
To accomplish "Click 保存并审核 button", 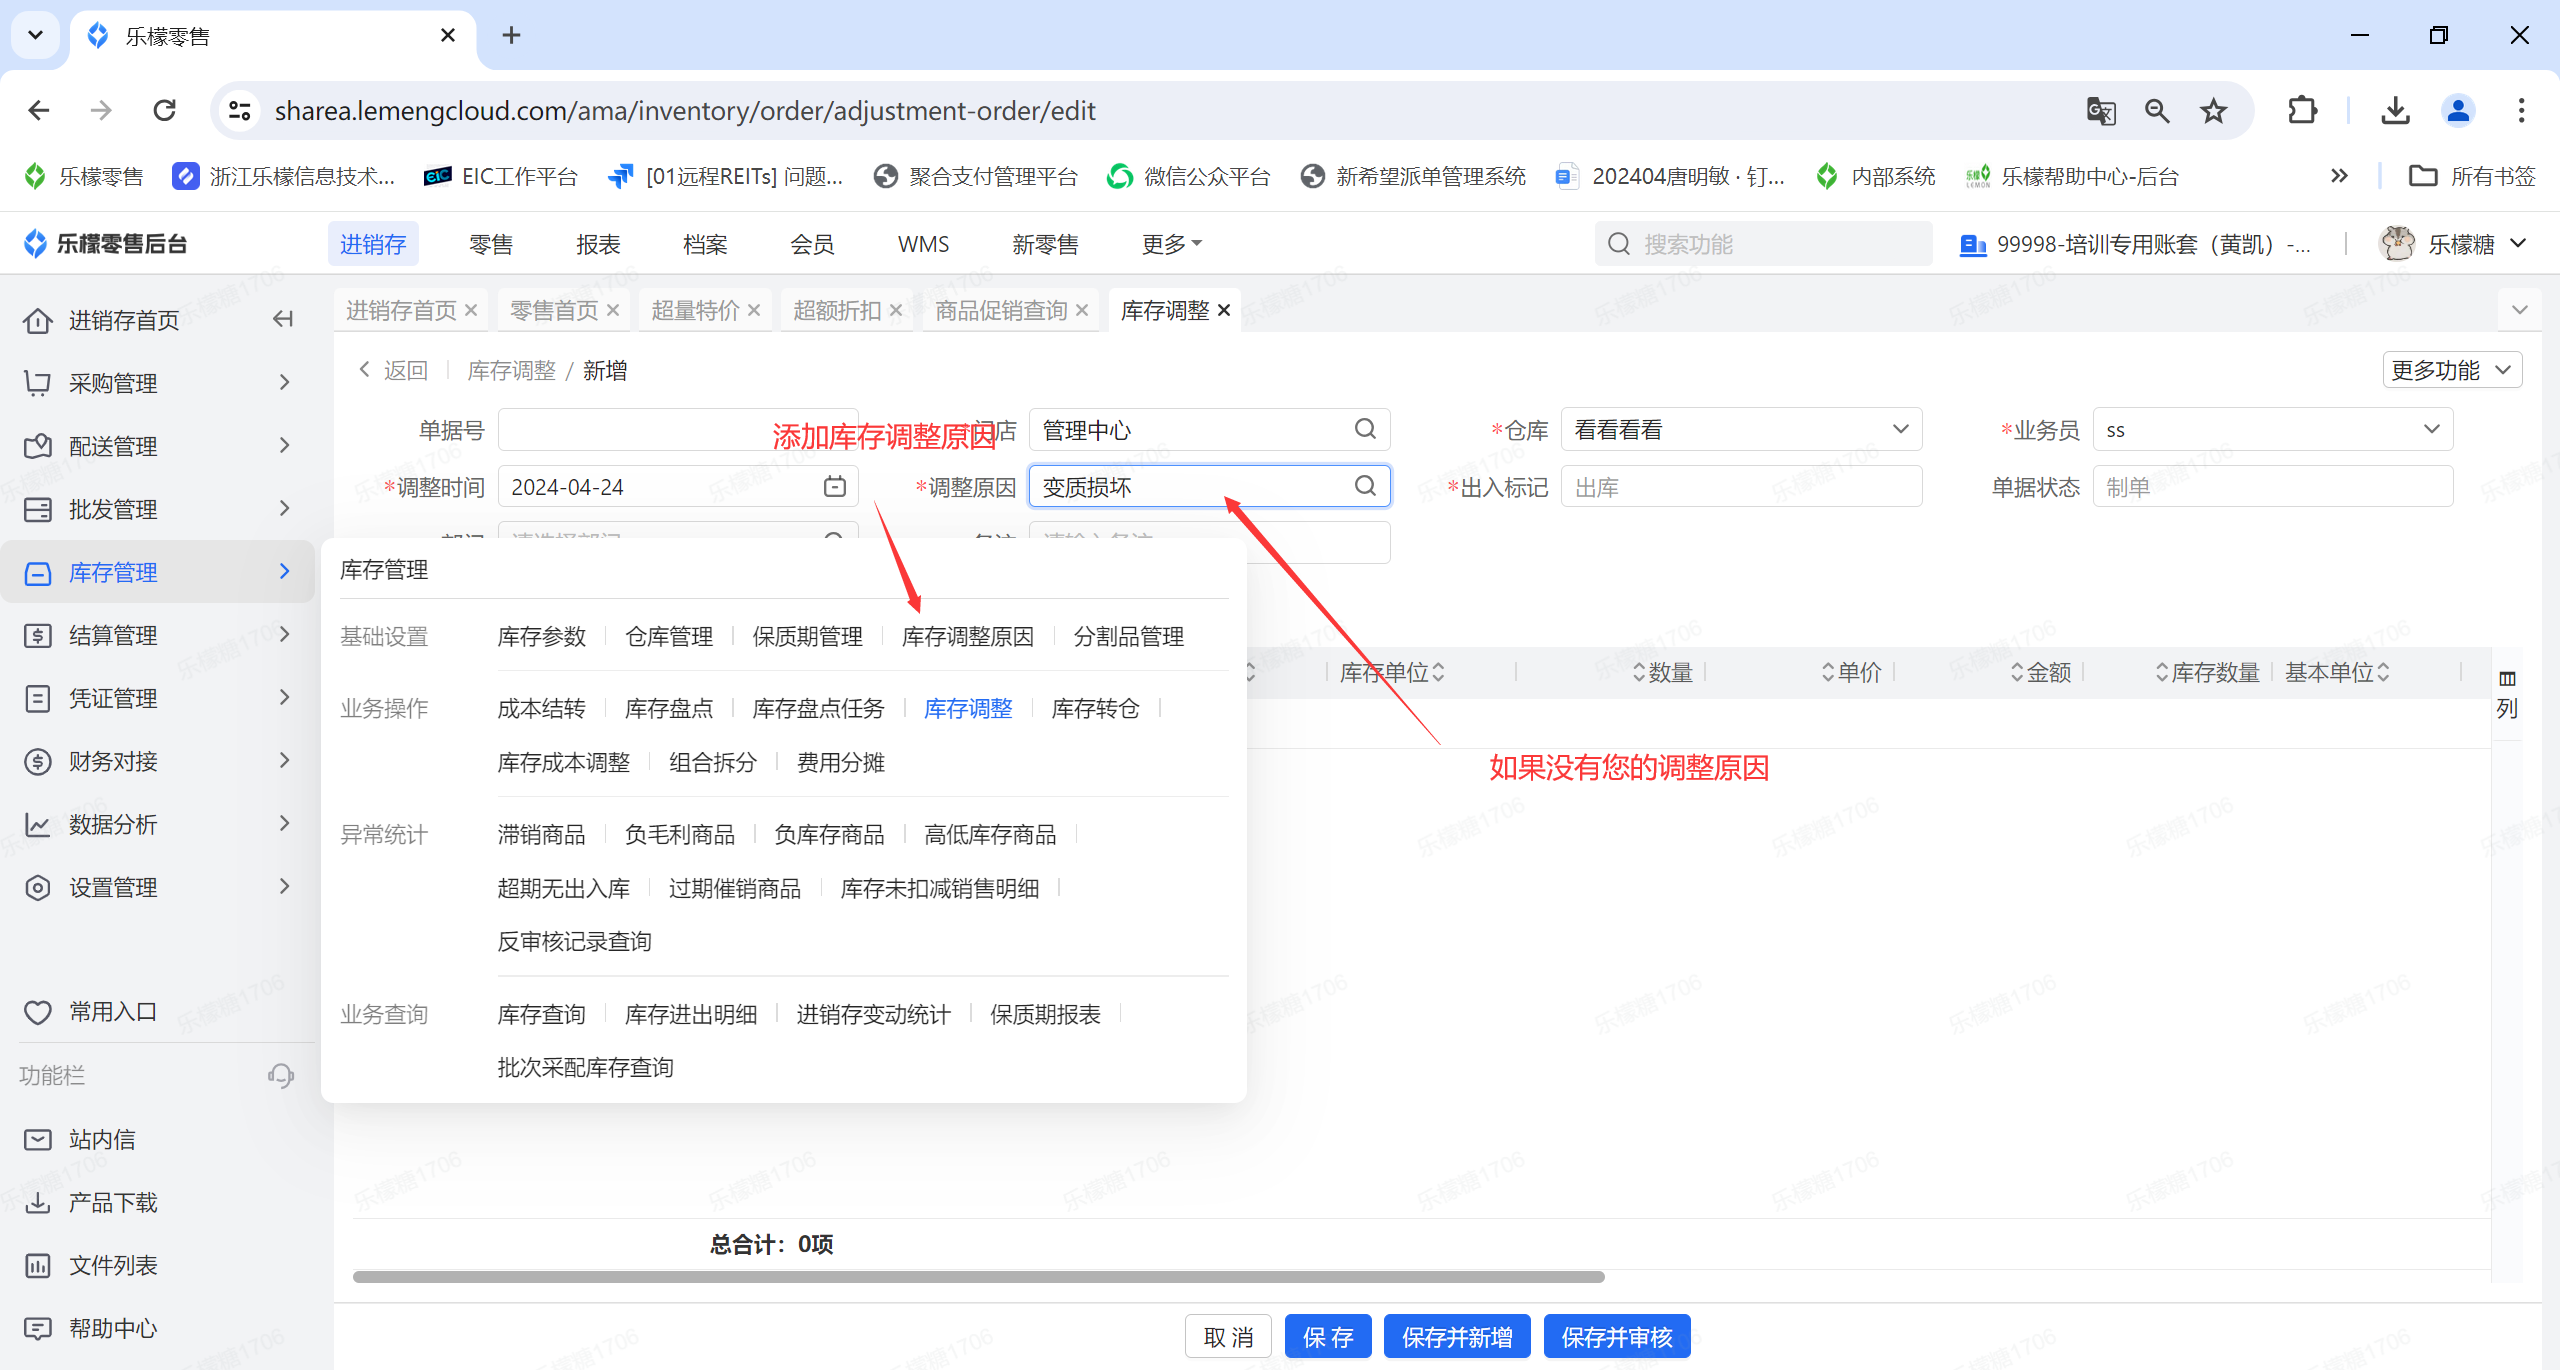I will tap(1617, 1337).
